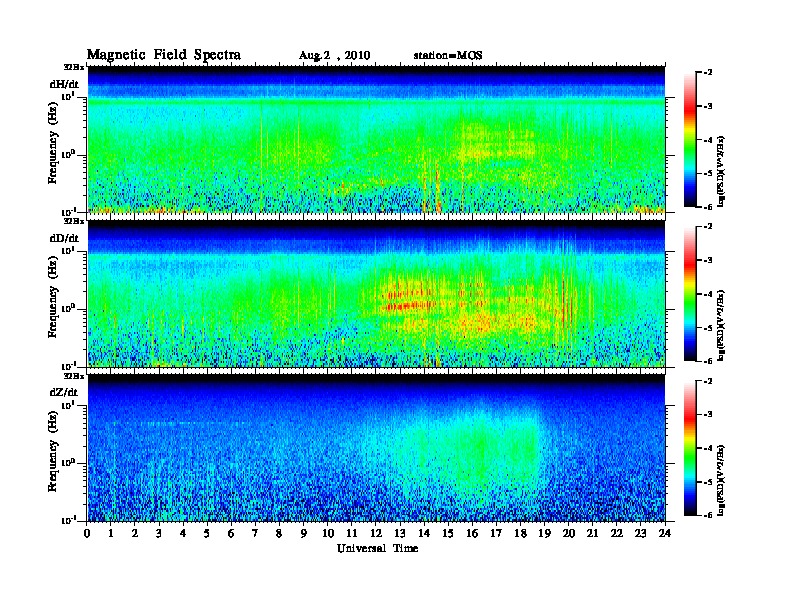Click the '2' tick on Universal Time axis
The width and height of the screenshot is (792, 612).
coord(135,533)
